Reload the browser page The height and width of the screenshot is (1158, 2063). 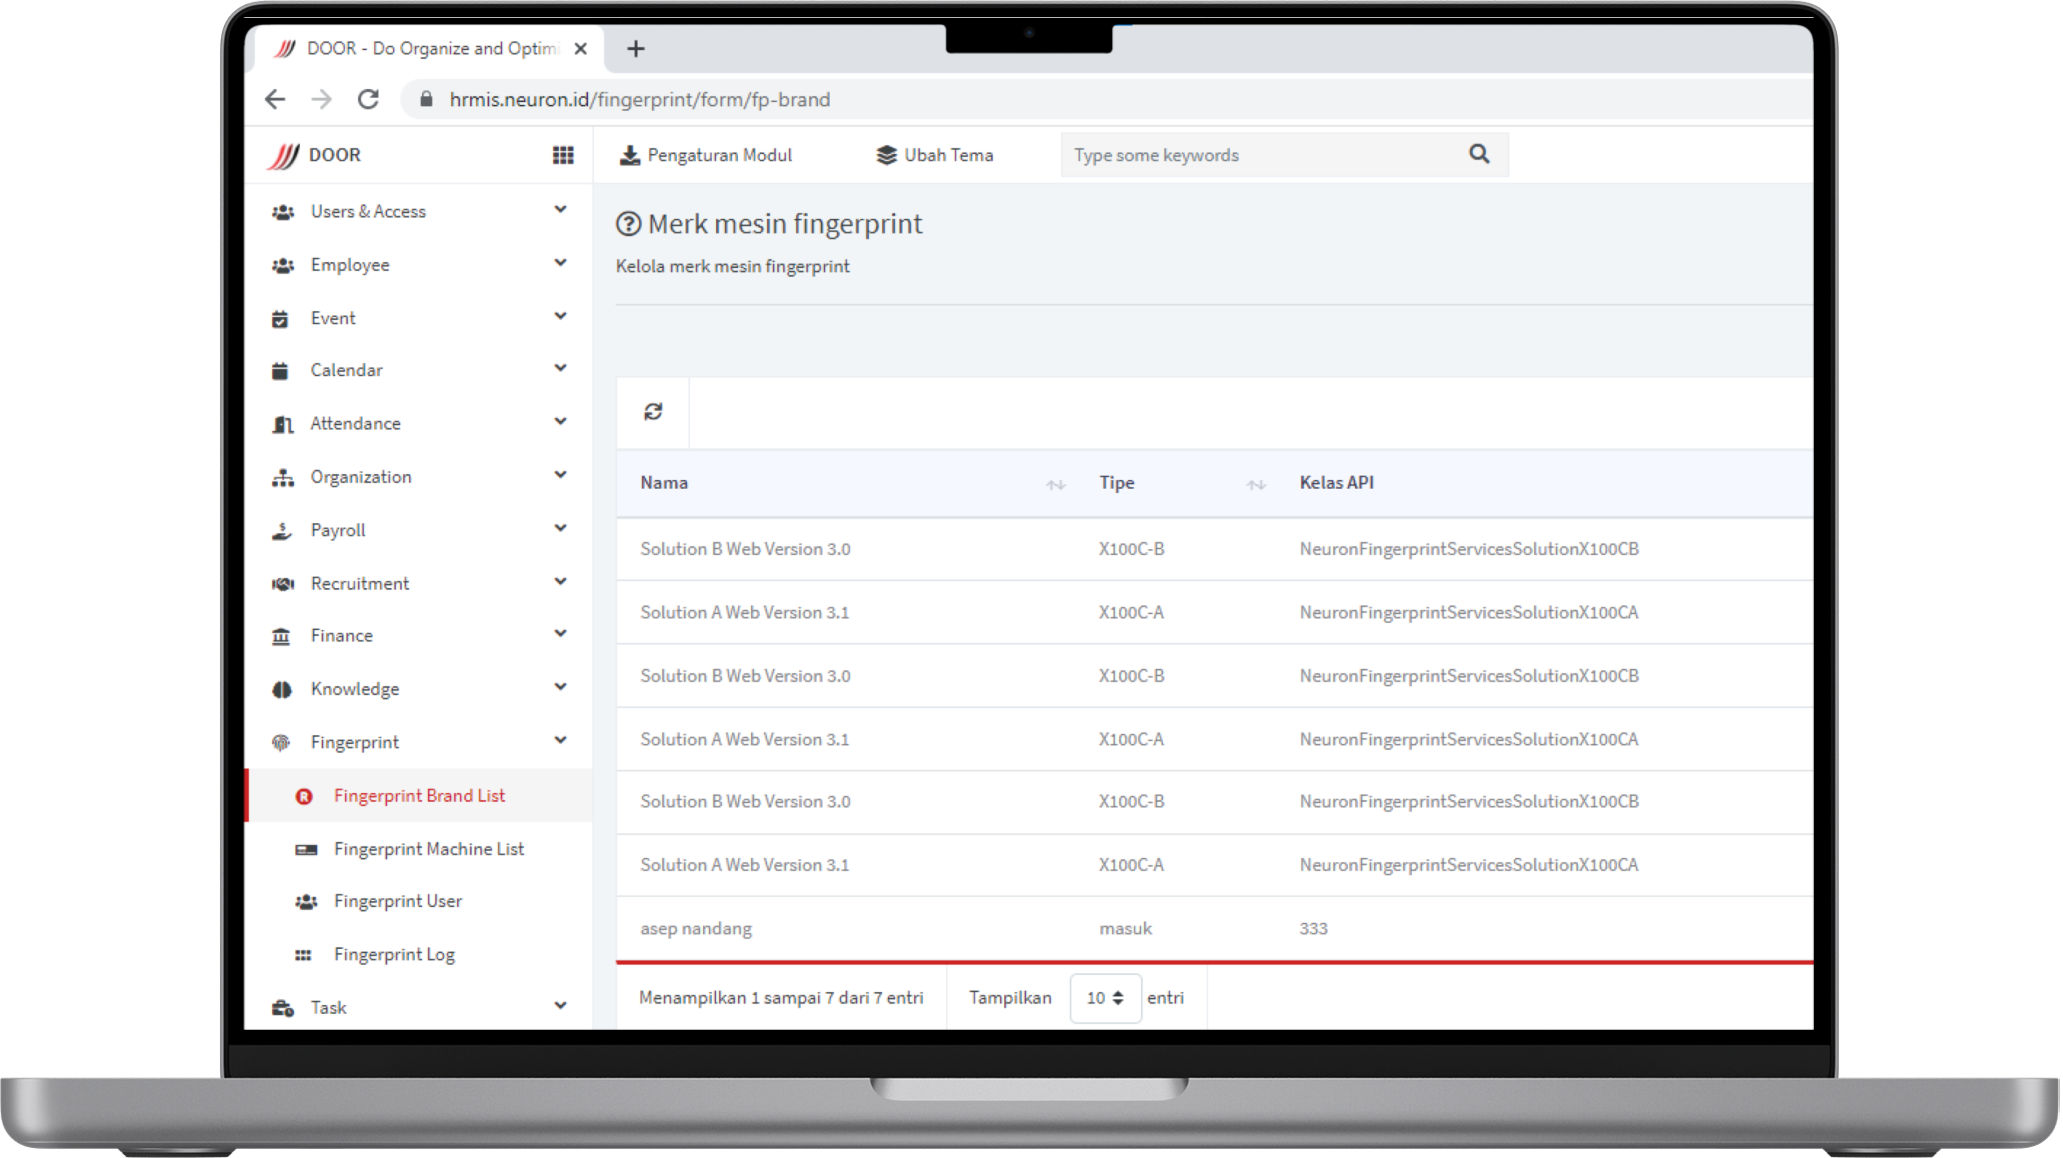(368, 99)
